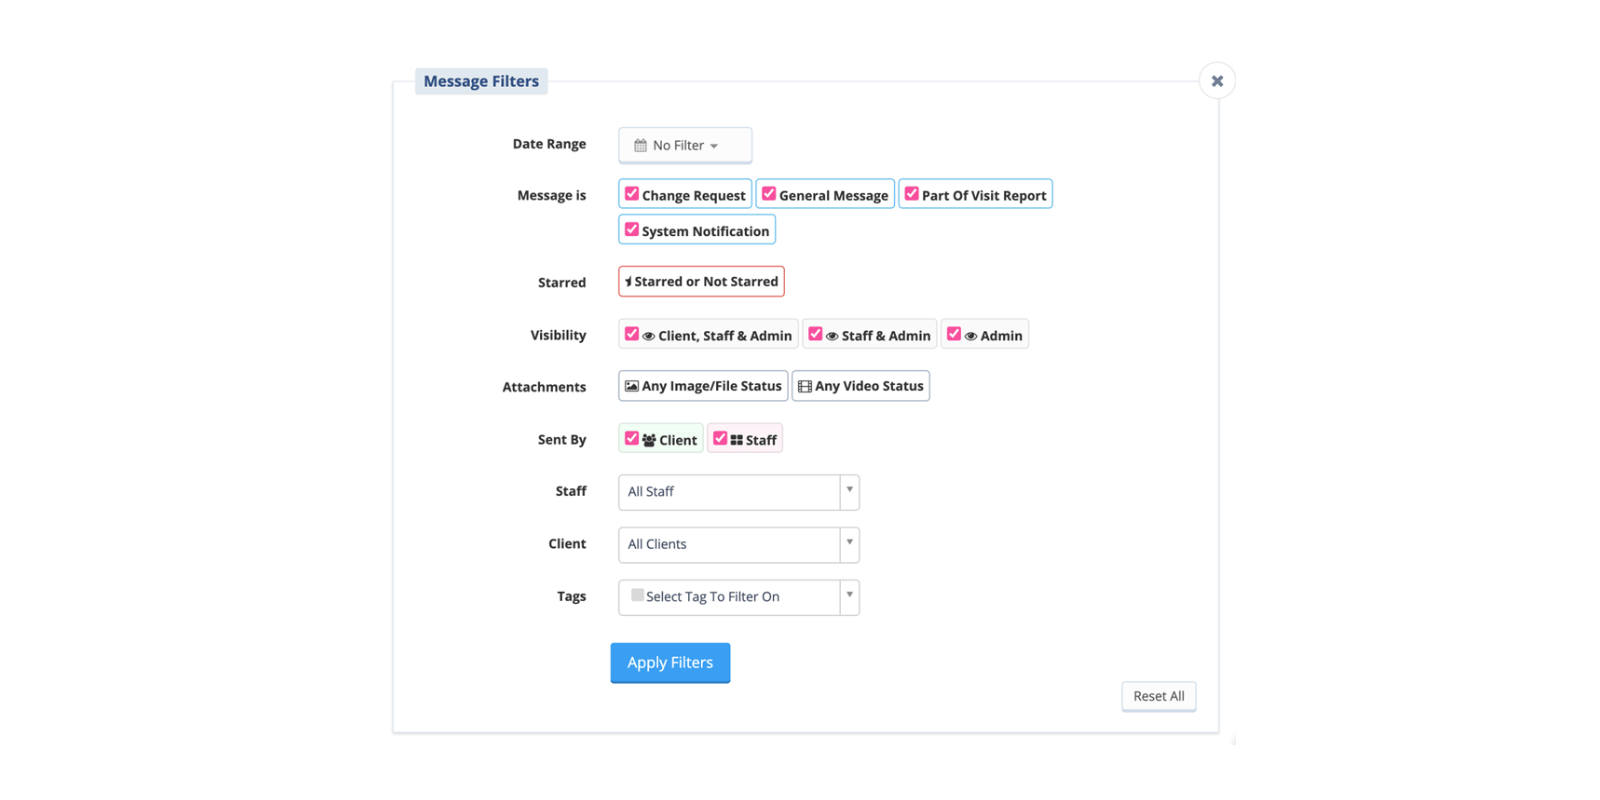Click the image icon in Any Image/File Status
This screenshot has height=800, width=1600.
[x=632, y=386]
